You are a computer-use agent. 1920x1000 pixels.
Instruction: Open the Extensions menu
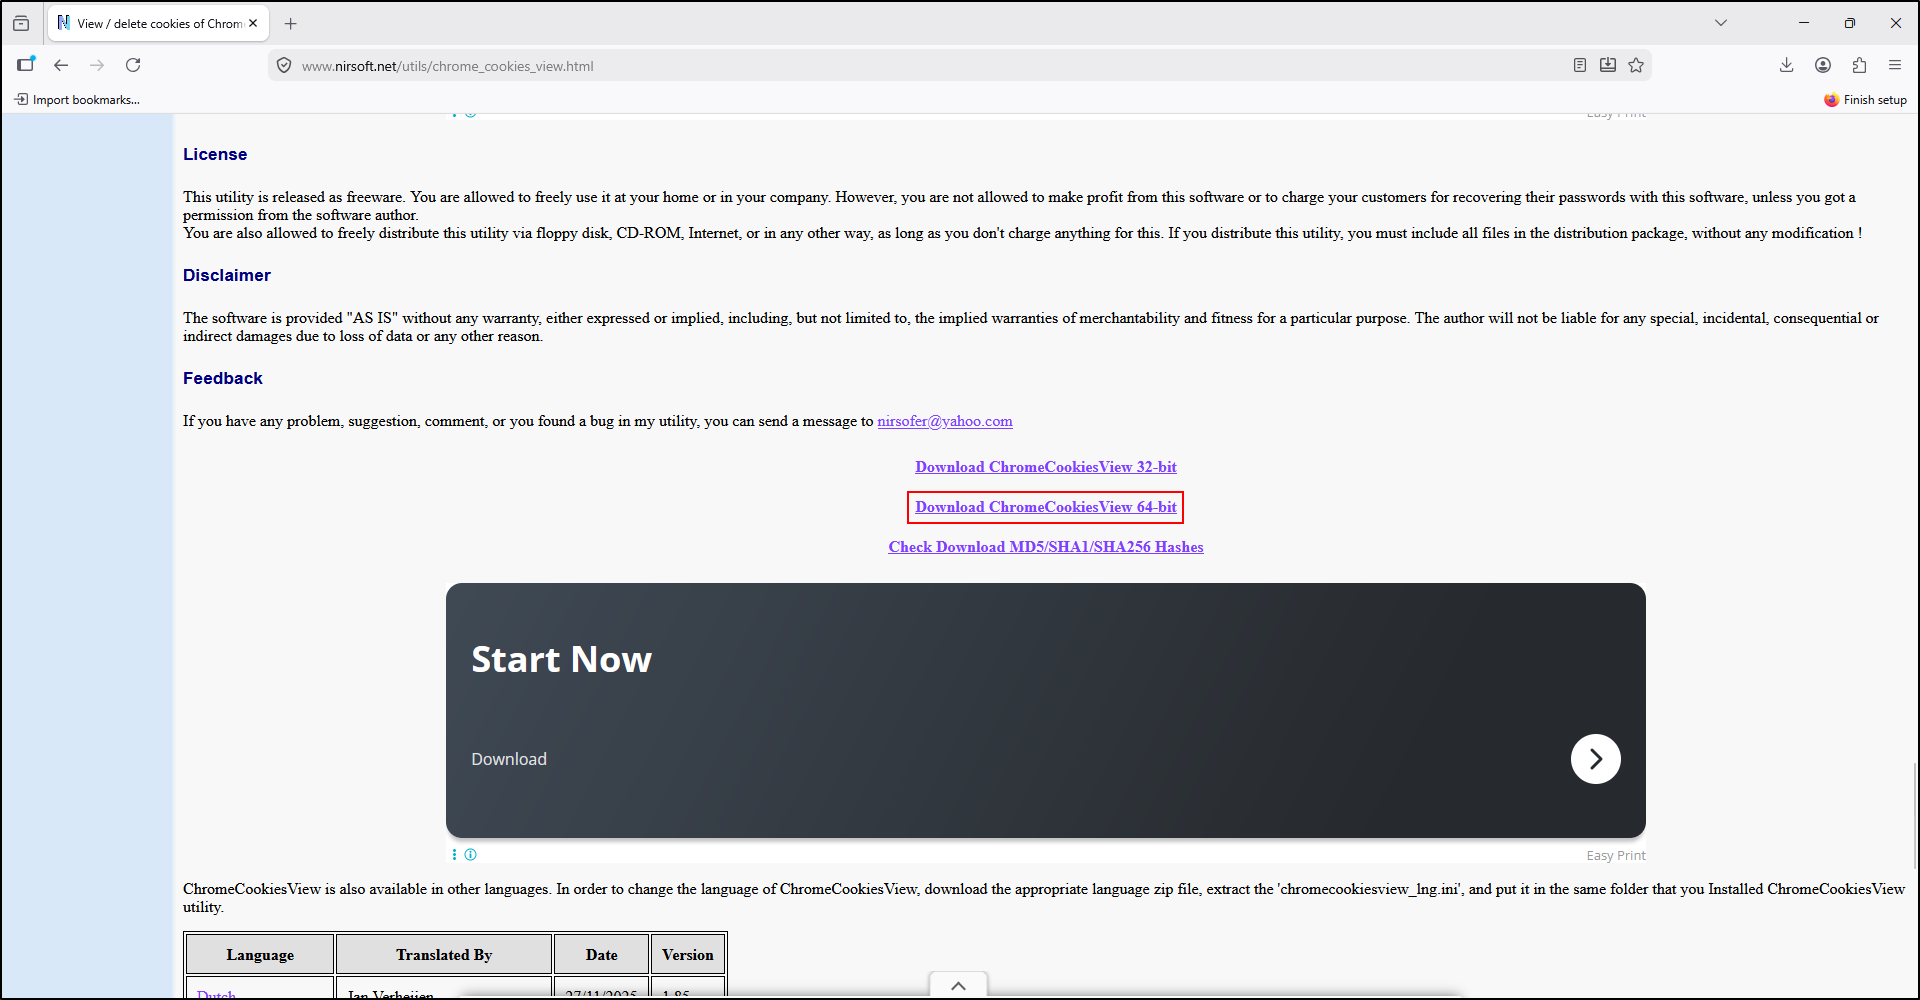click(x=1859, y=65)
